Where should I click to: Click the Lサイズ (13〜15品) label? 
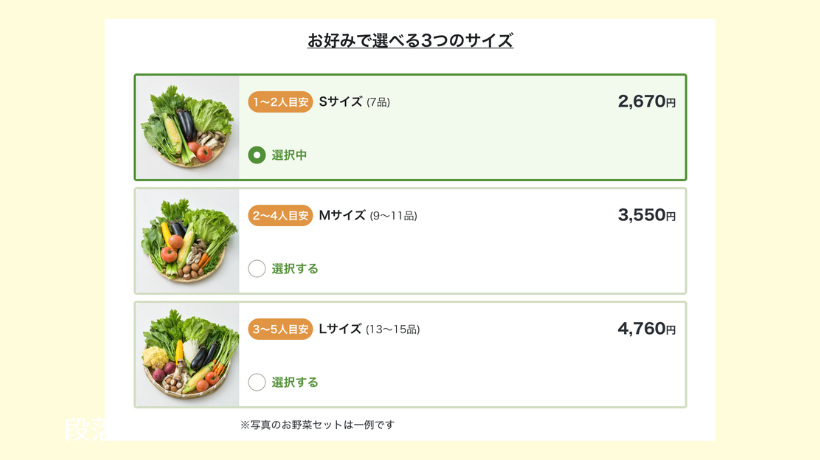pyautogui.click(x=369, y=329)
